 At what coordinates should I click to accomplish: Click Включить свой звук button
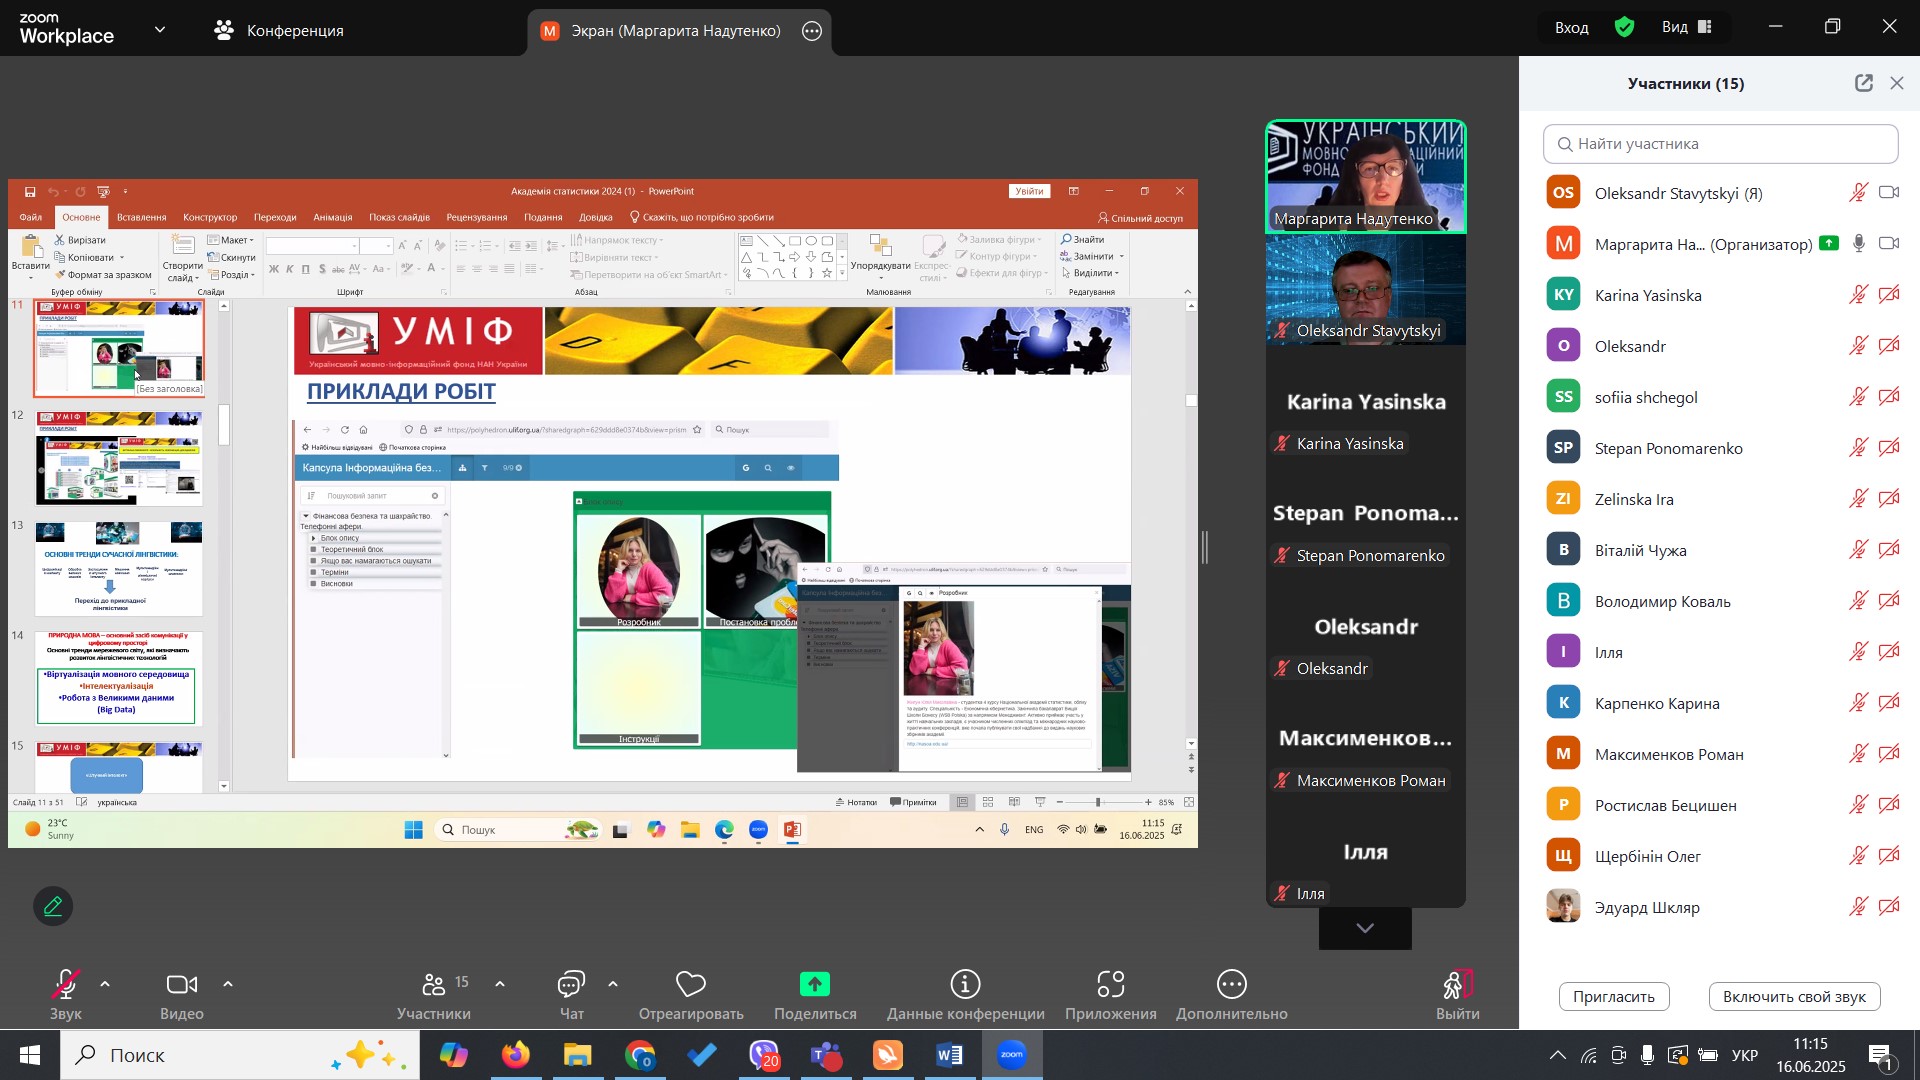pyautogui.click(x=1794, y=997)
